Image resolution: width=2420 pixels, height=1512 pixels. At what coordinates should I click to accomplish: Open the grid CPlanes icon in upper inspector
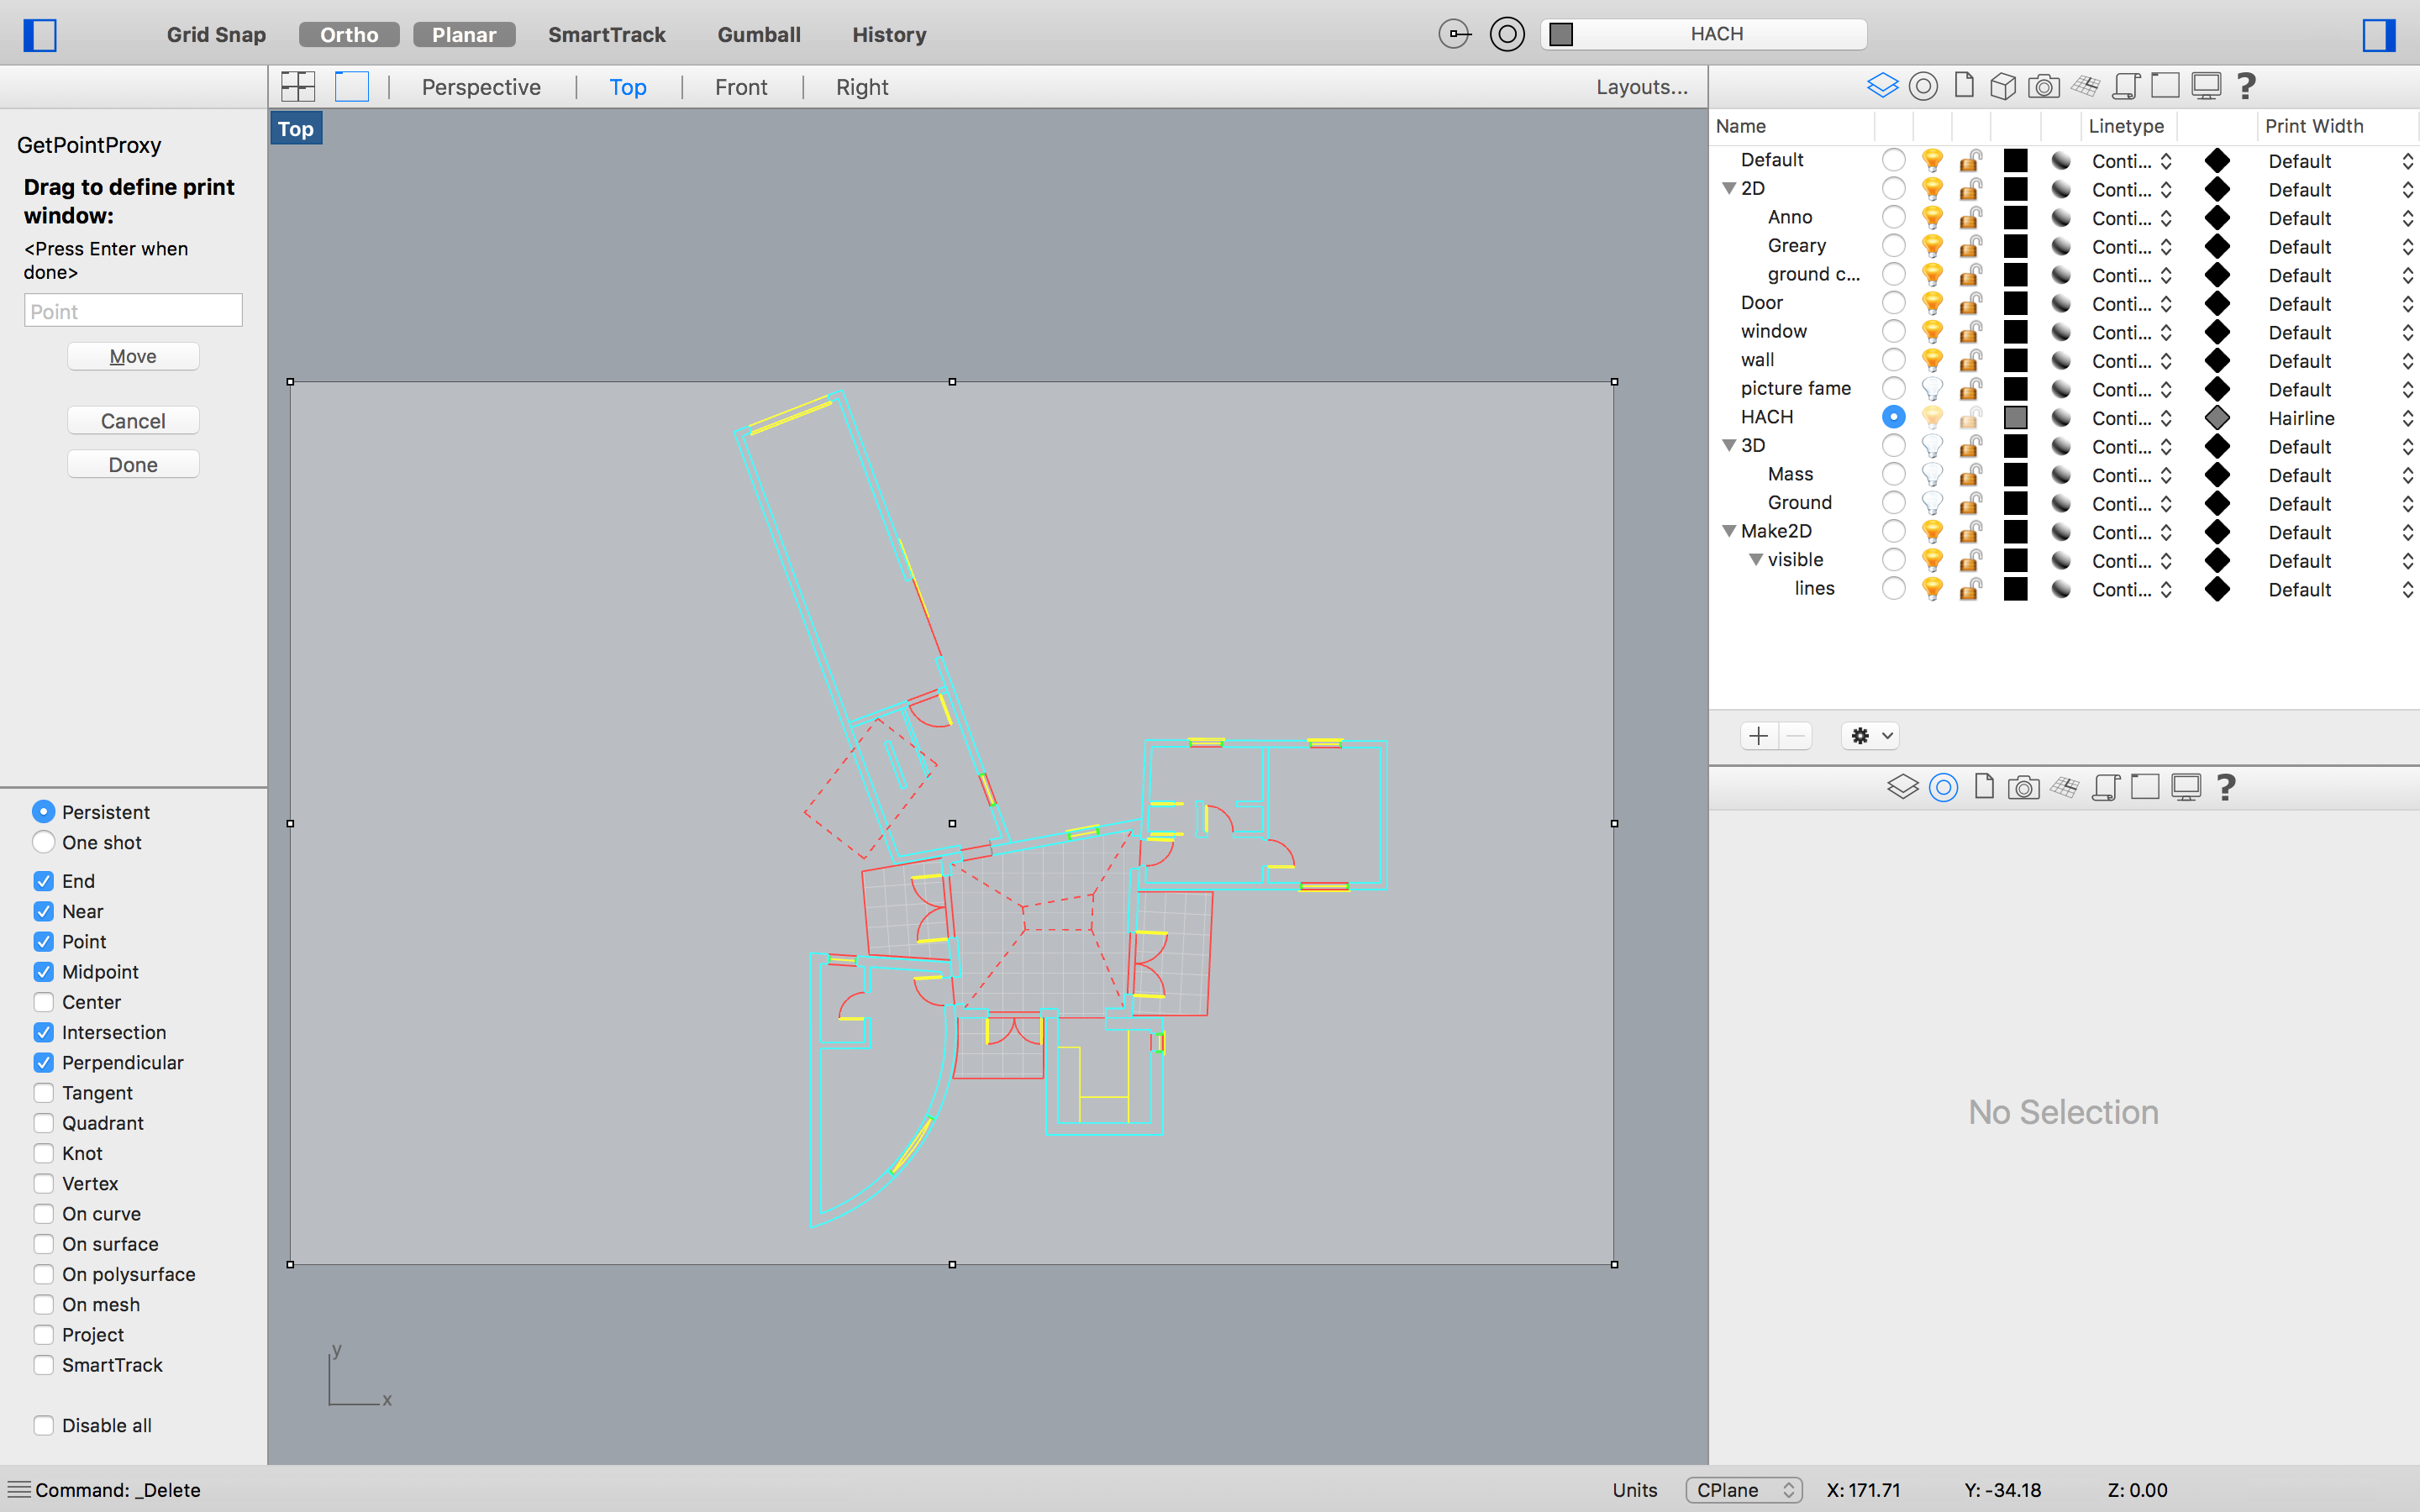click(x=2085, y=86)
